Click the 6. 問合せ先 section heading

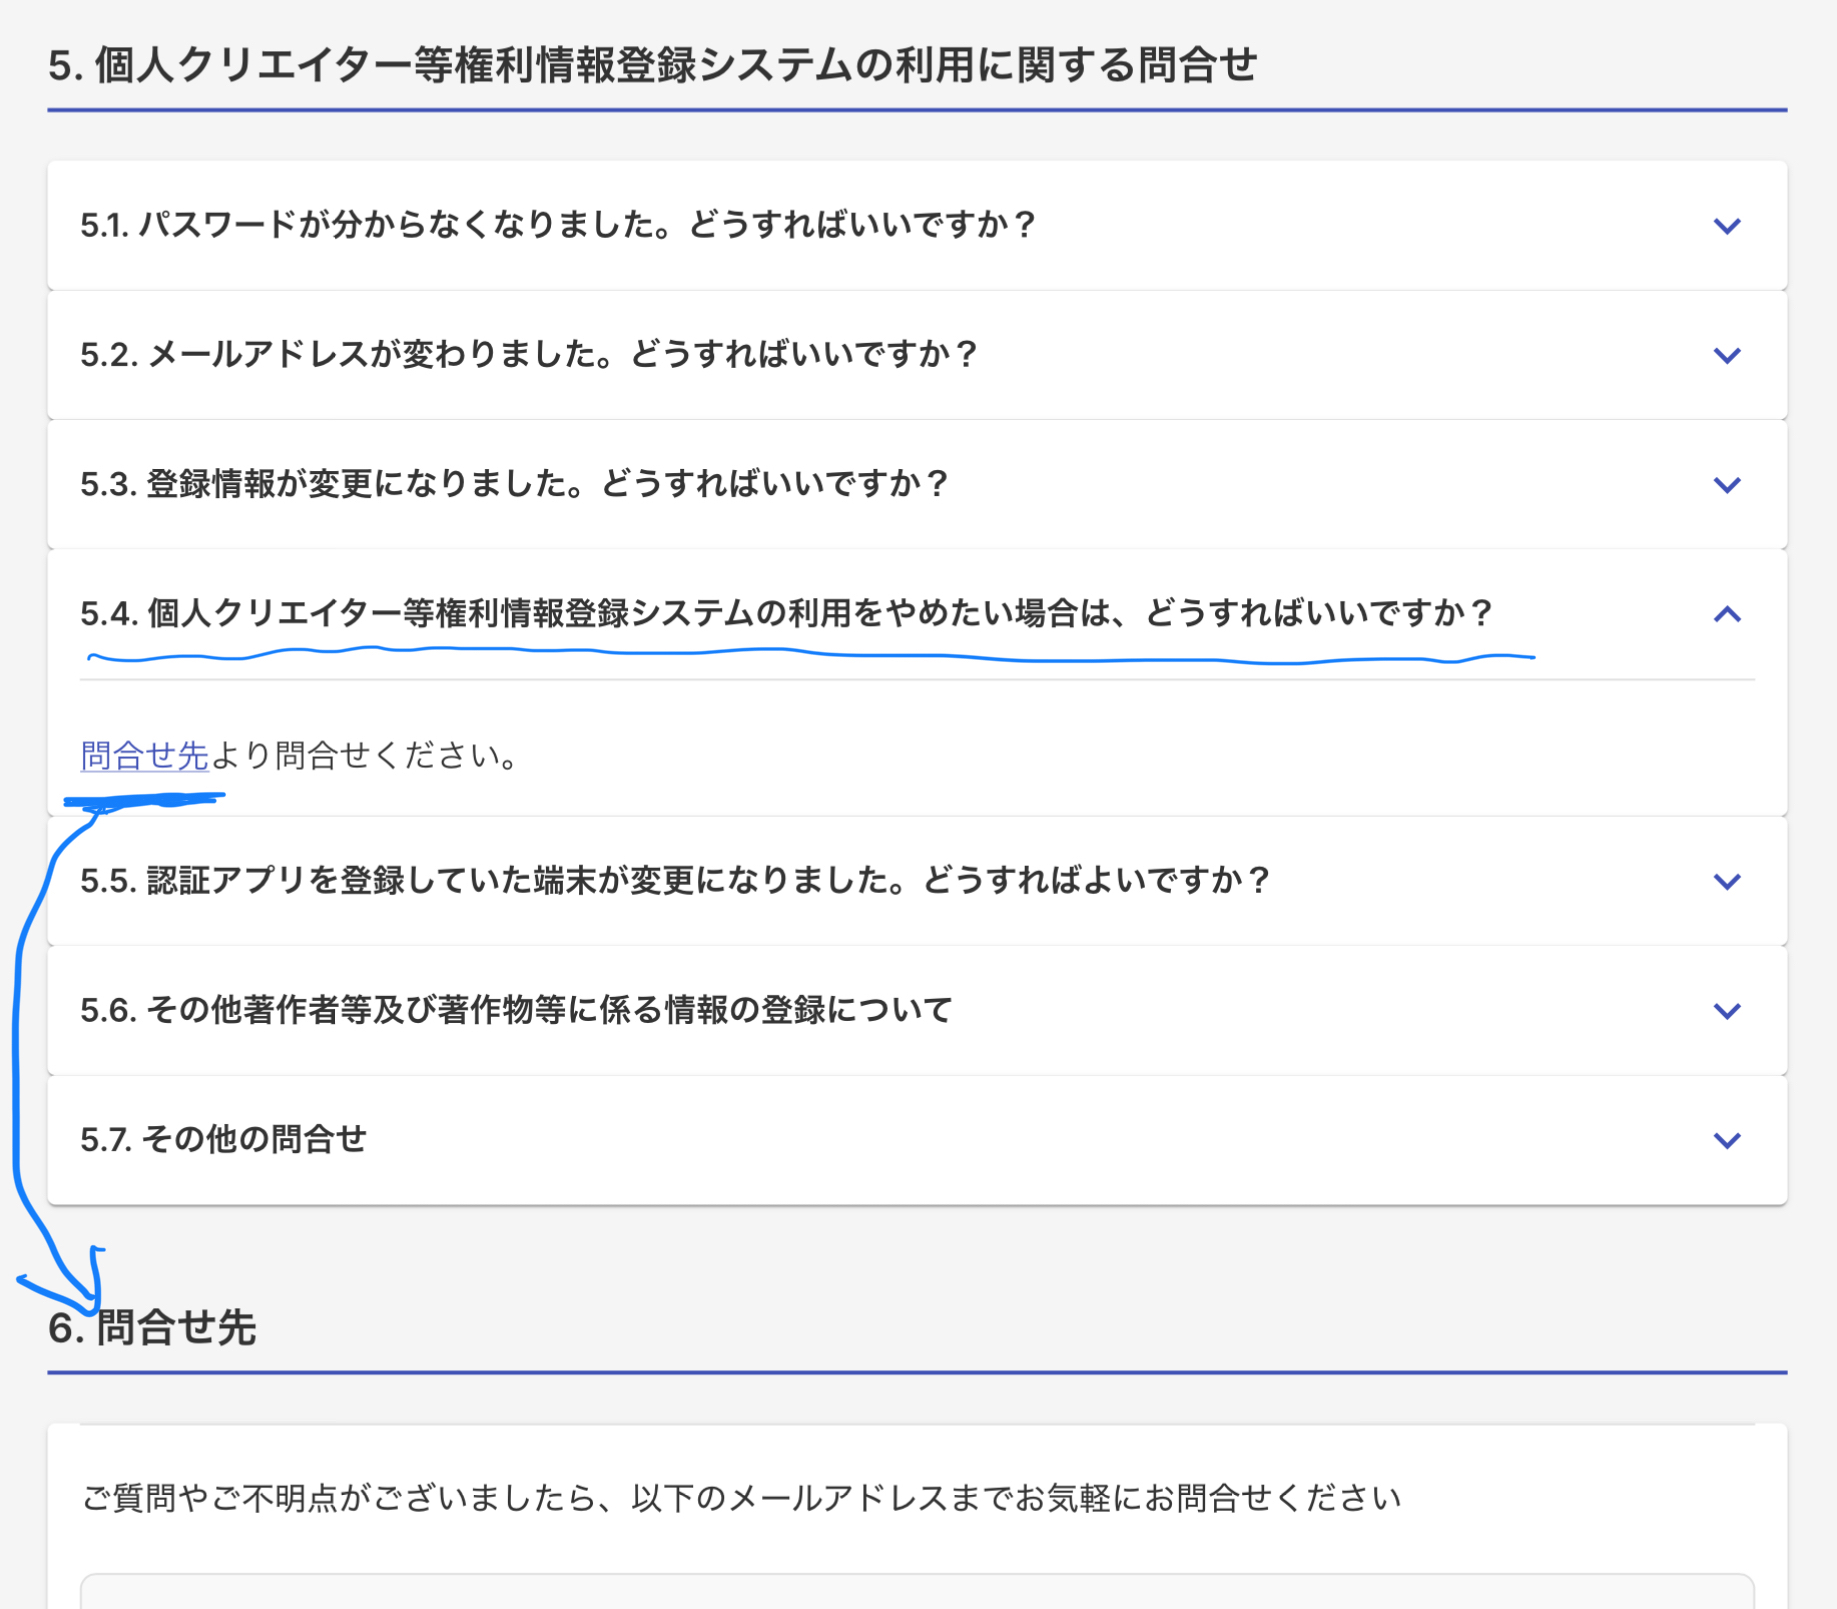pyautogui.click(x=152, y=1328)
